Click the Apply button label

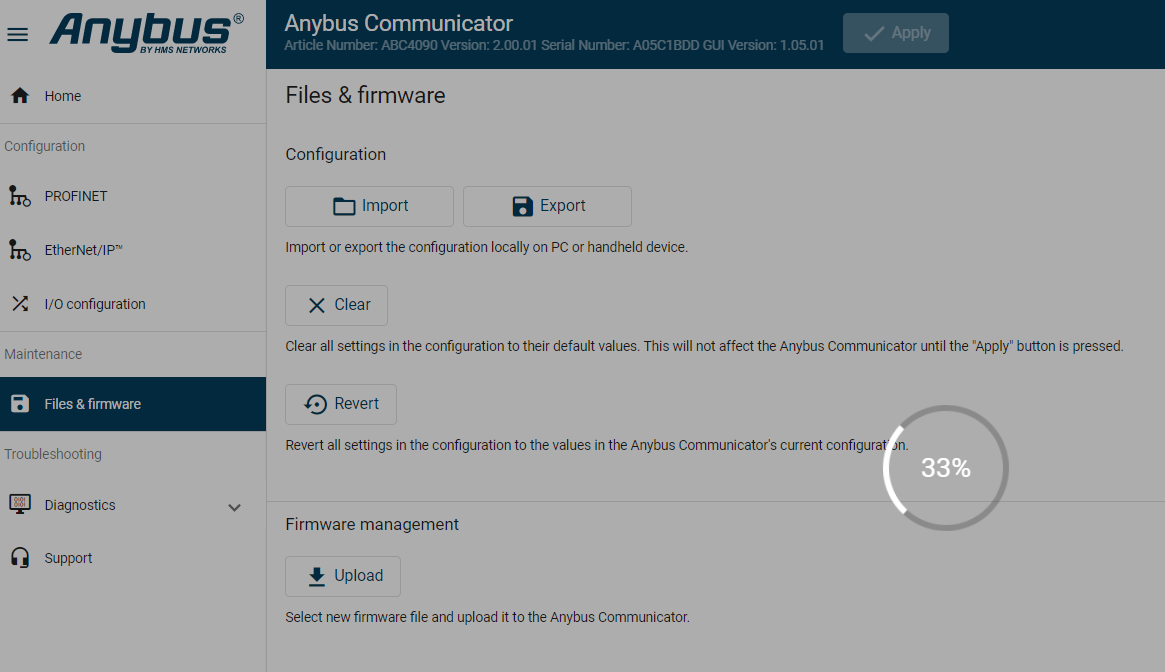[x=911, y=33]
